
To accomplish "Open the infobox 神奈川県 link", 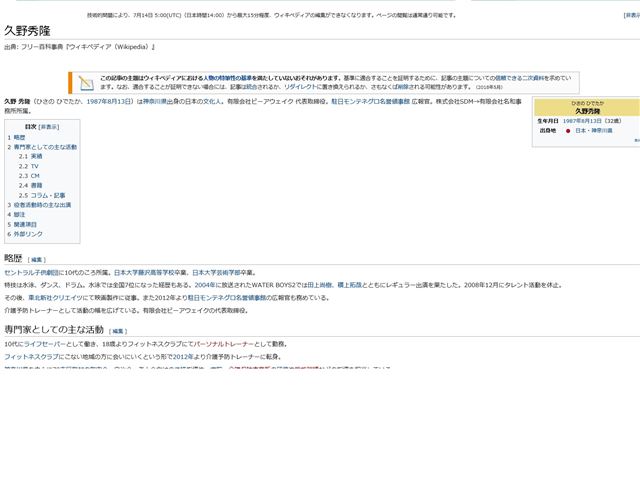I will tap(602, 131).
